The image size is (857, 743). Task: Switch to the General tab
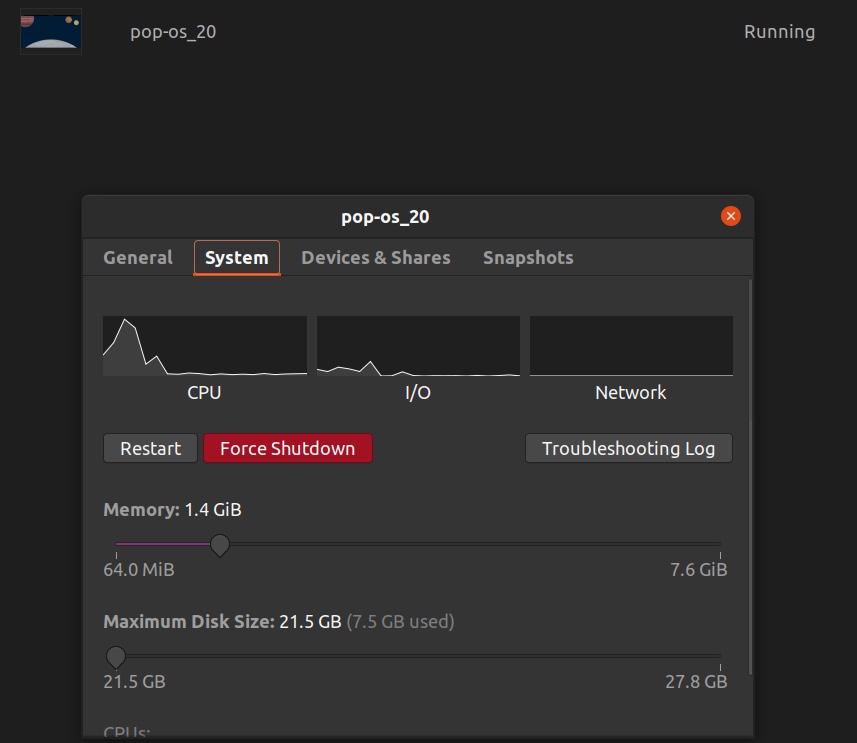click(138, 258)
